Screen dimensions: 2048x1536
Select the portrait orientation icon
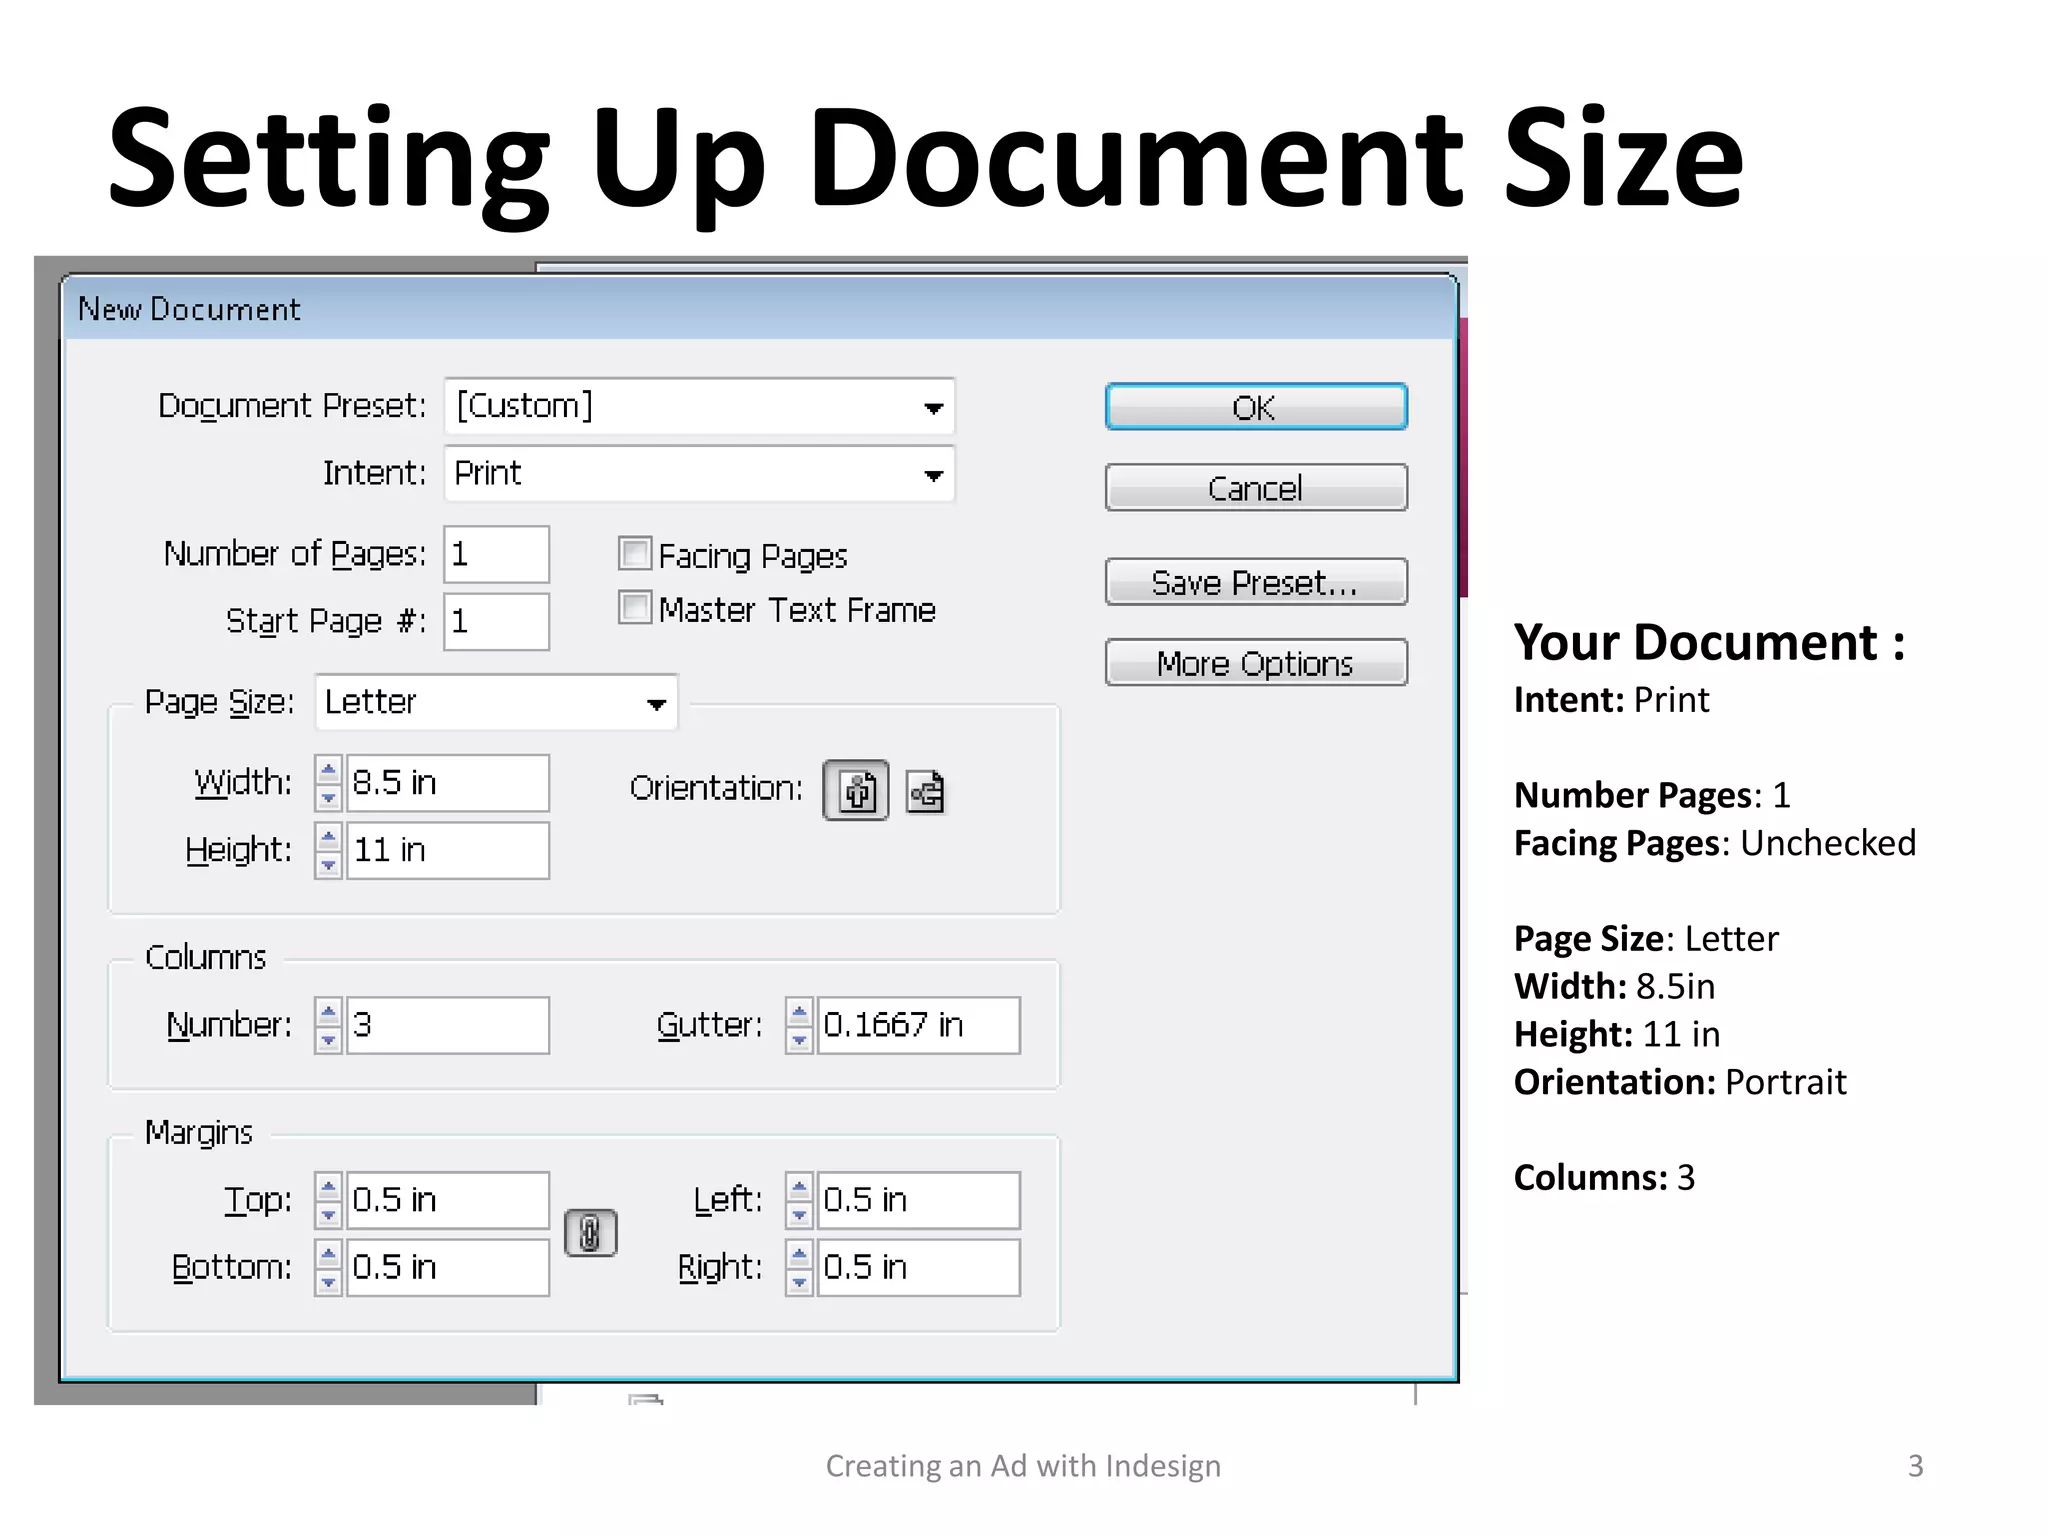pos(856,791)
